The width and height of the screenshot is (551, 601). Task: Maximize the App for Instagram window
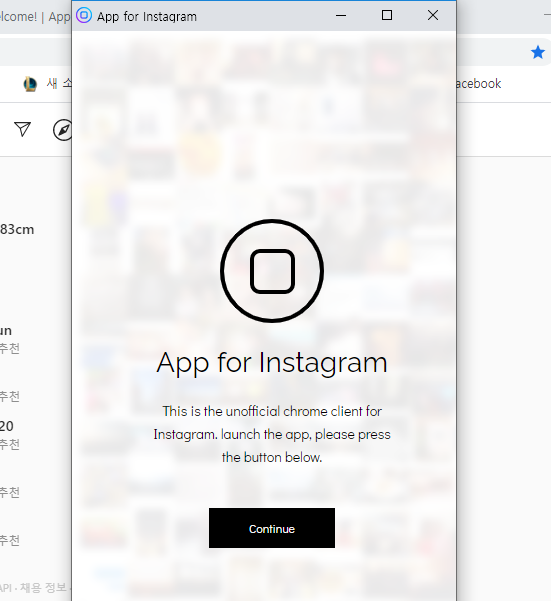(x=387, y=15)
